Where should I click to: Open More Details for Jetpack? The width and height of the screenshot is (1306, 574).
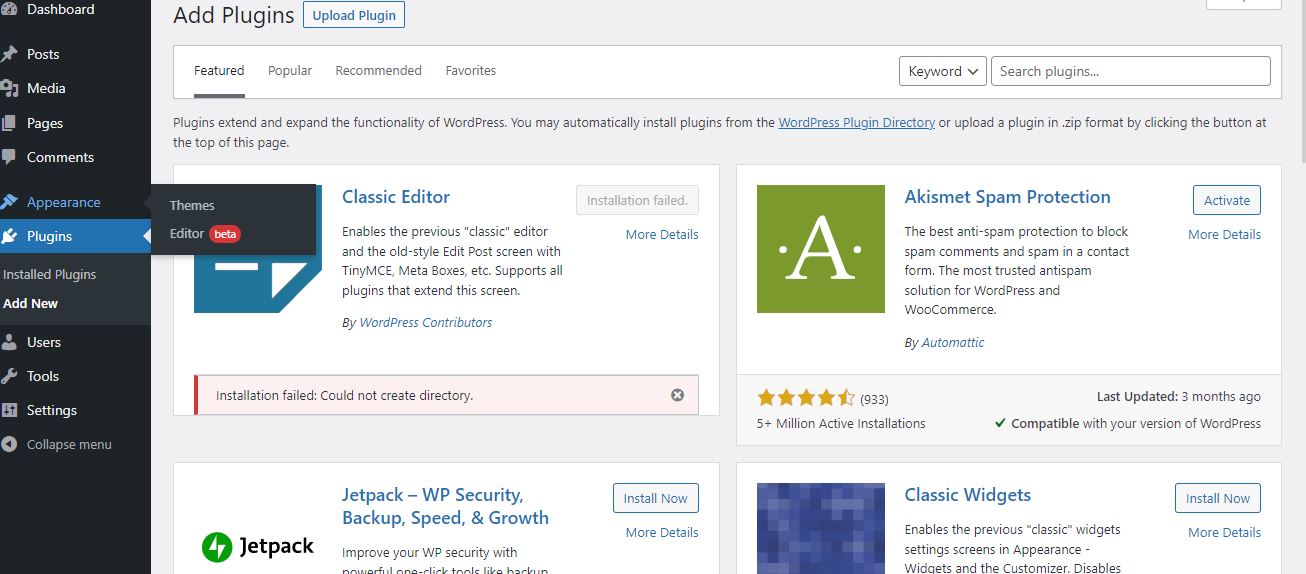pos(662,532)
